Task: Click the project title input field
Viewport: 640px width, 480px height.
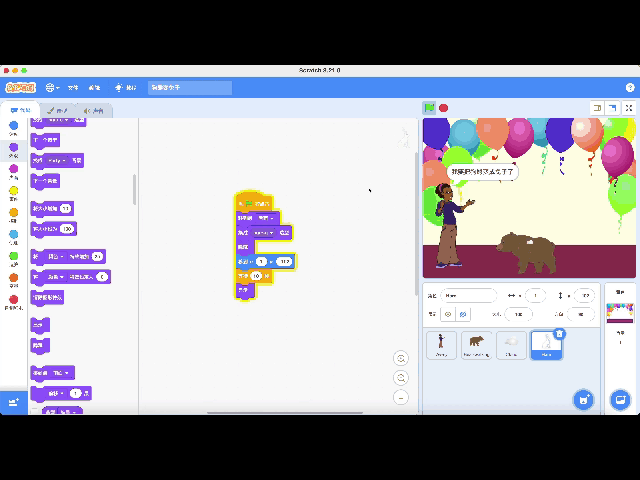Action: (190, 87)
